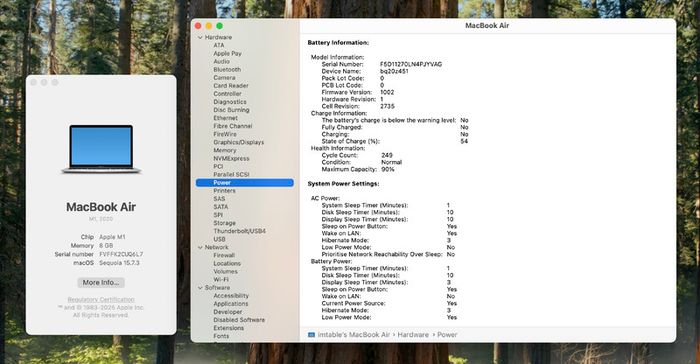Choose Card Reader in the sidebar
Viewport: 700px width, 364px height.
tap(231, 86)
